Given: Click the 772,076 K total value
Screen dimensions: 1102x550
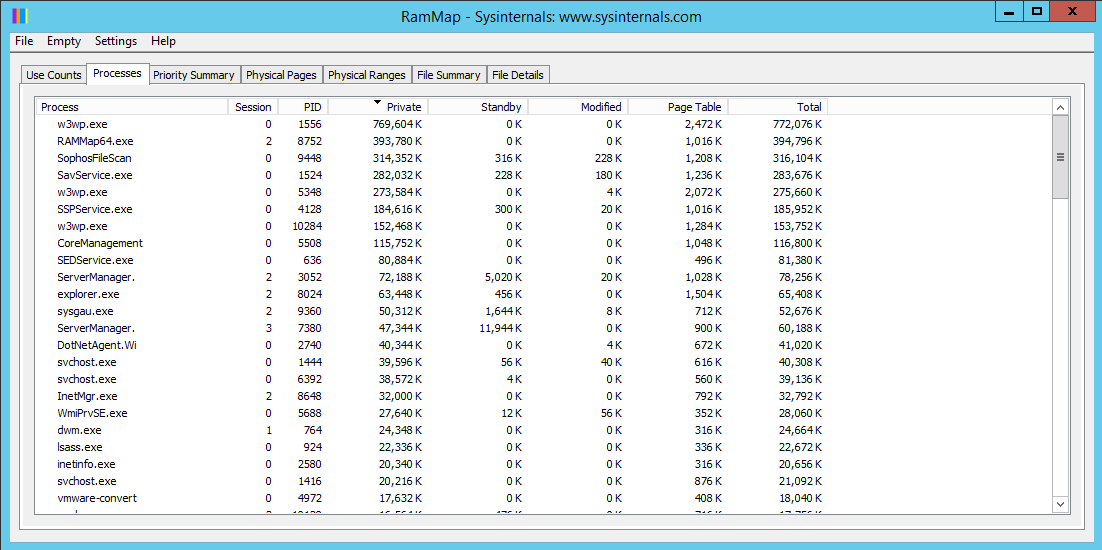Looking at the screenshot, I should pyautogui.click(x=797, y=124).
